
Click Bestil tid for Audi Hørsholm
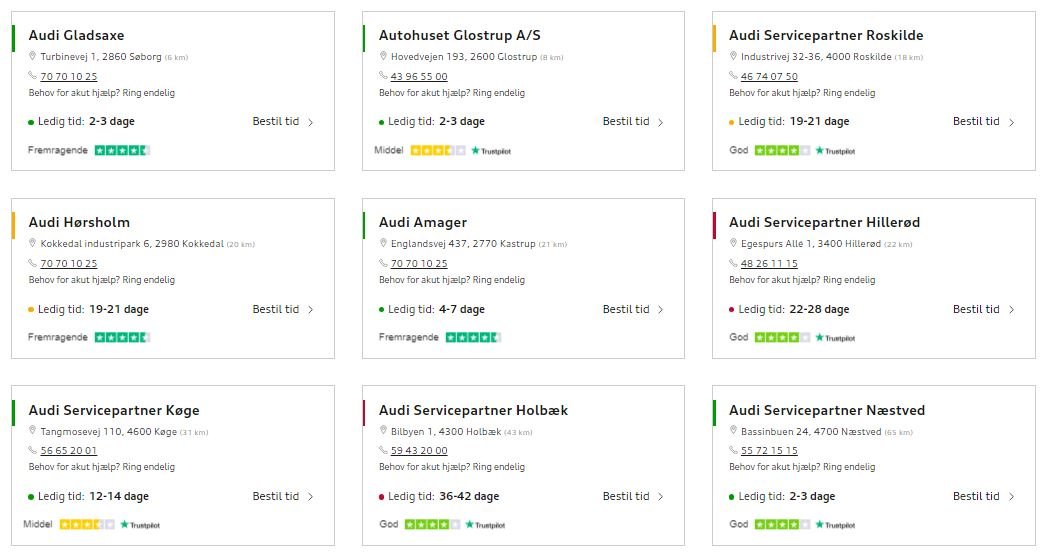click(x=283, y=309)
